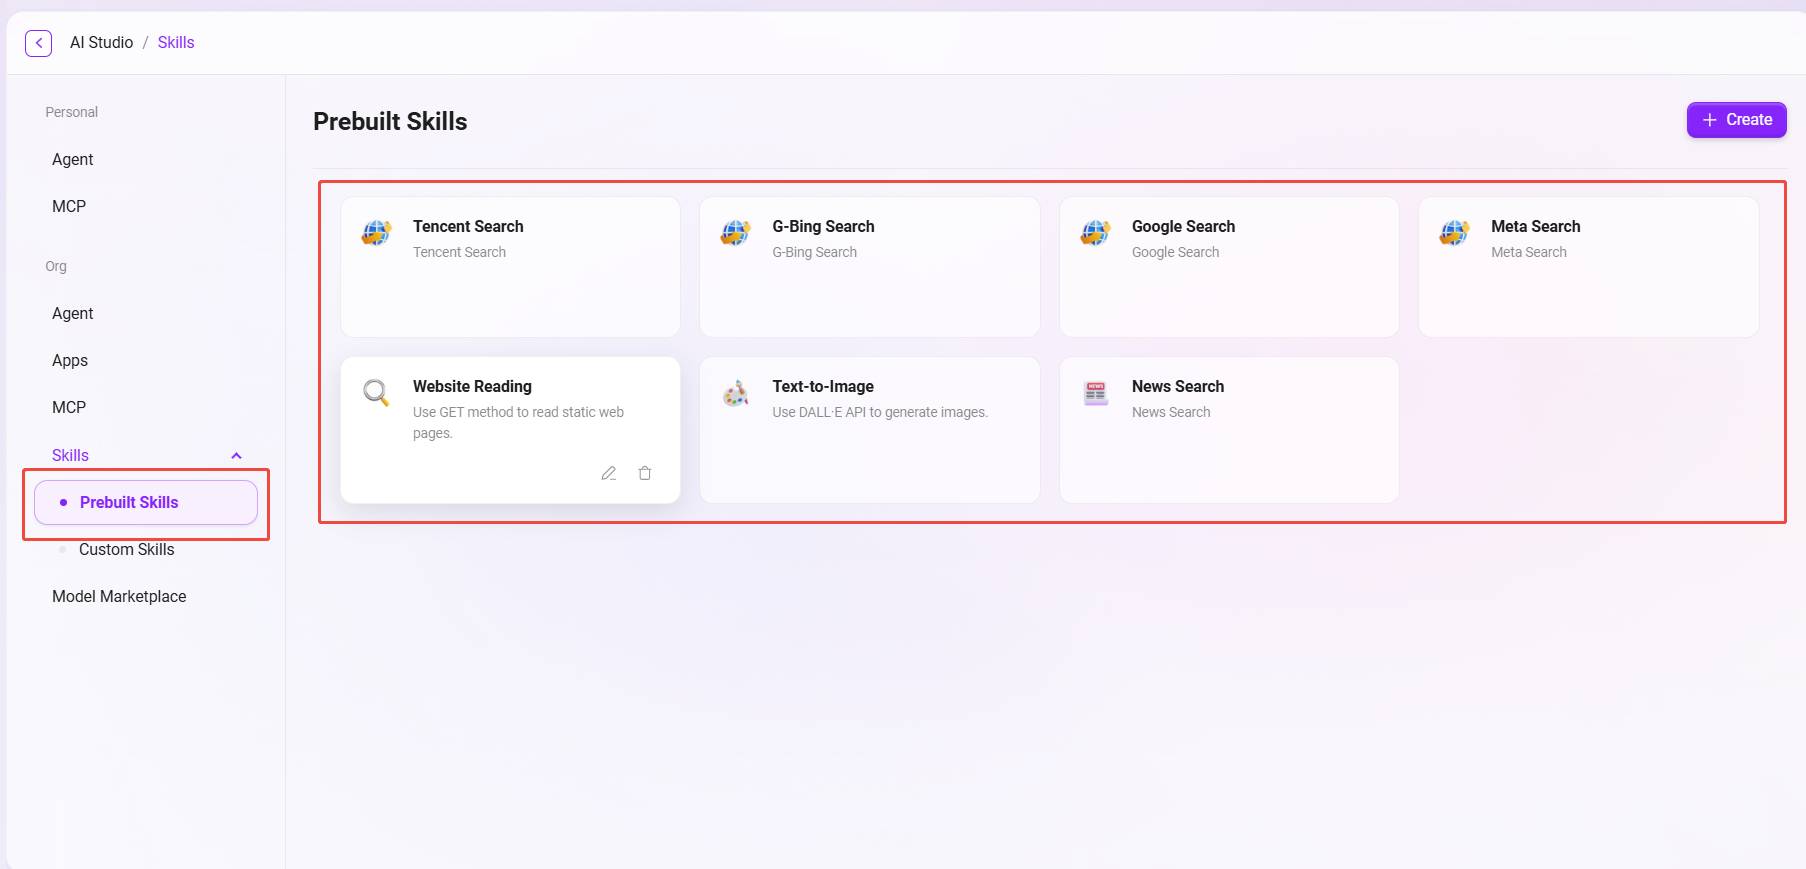Open the Meta Search skill card

tap(1588, 266)
